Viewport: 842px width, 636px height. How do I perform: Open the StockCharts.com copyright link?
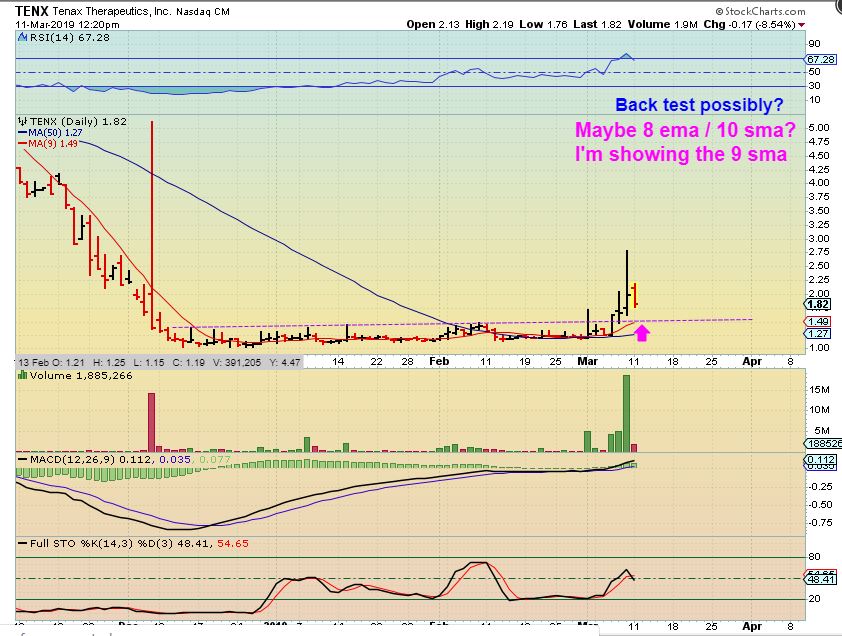(x=760, y=11)
